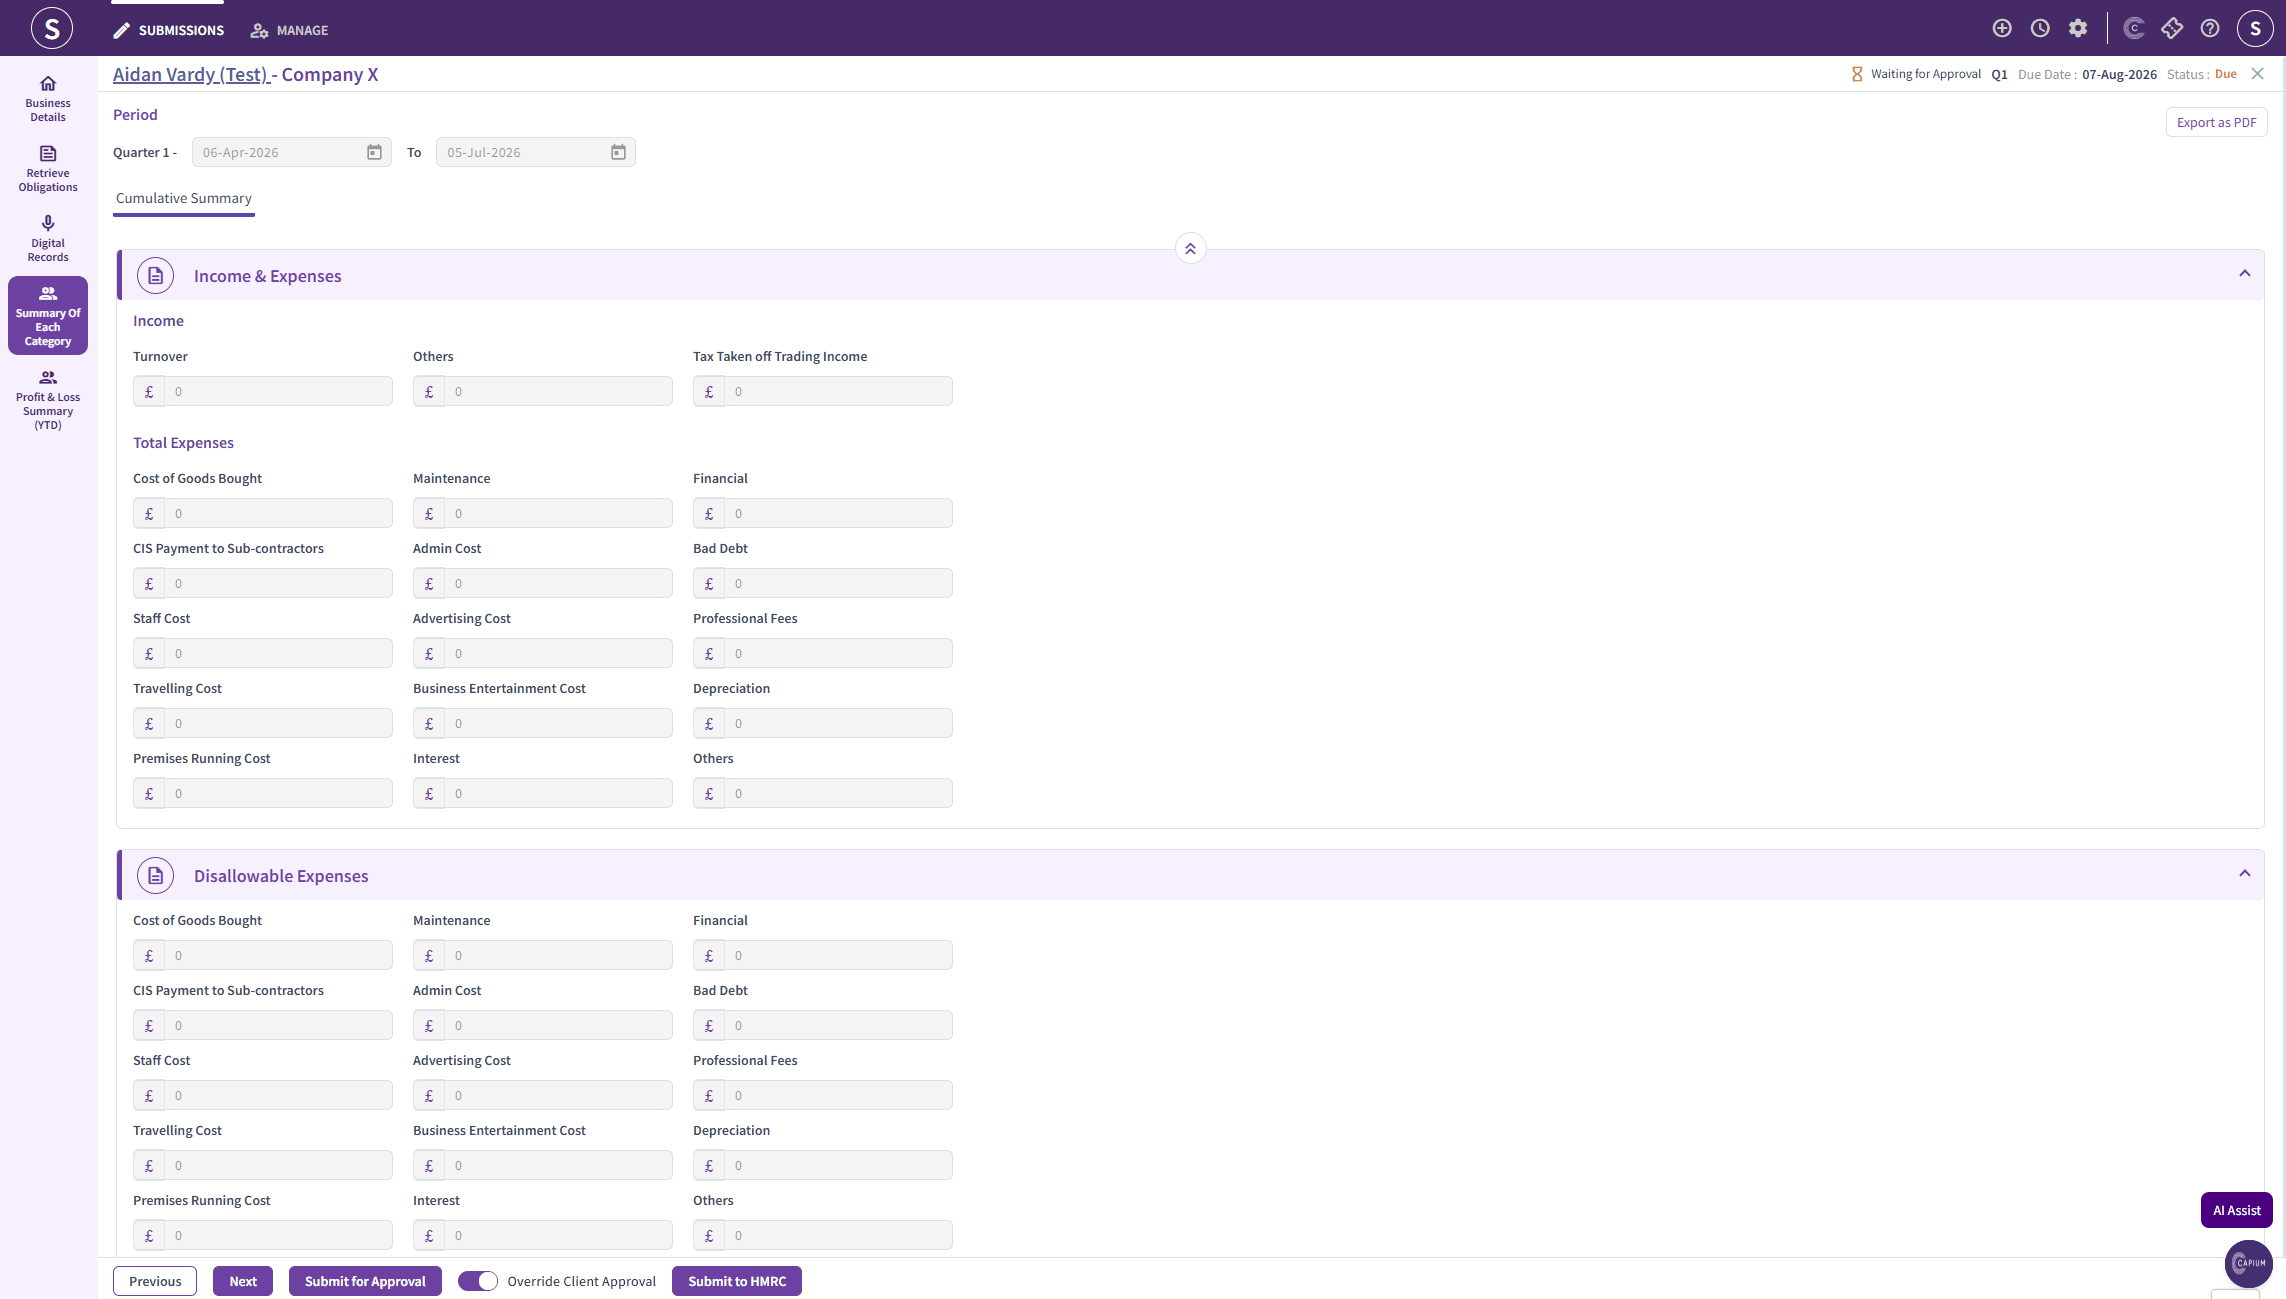
Task: Click the diamond-shaped icon in the header
Action: (x=2172, y=28)
